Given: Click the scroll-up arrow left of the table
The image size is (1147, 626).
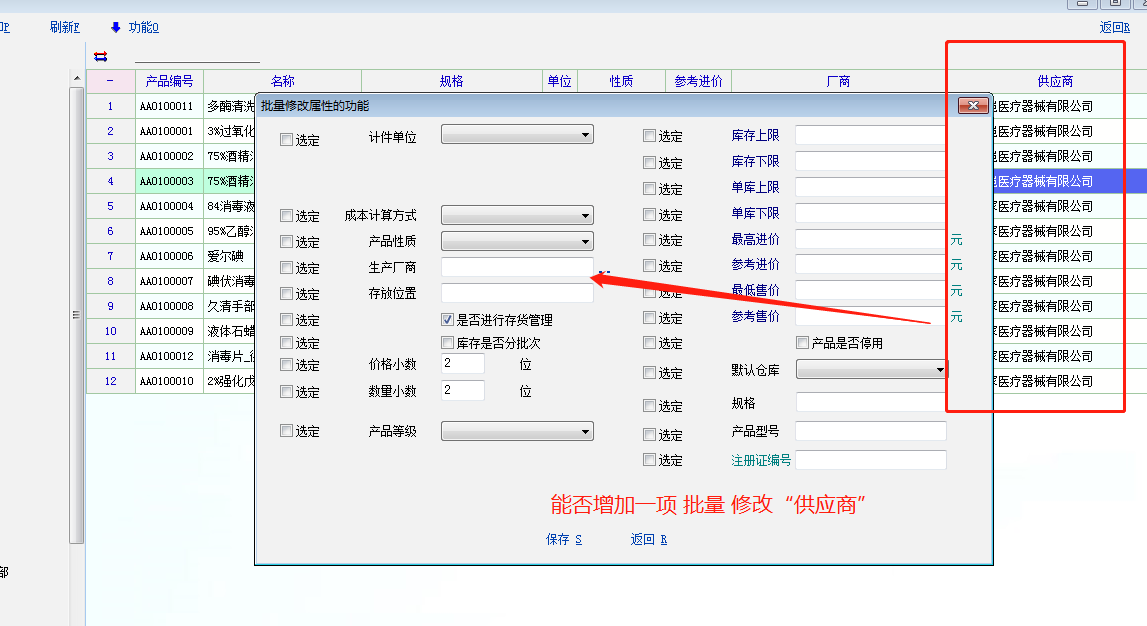Looking at the screenshot, I should pos(76,79).
